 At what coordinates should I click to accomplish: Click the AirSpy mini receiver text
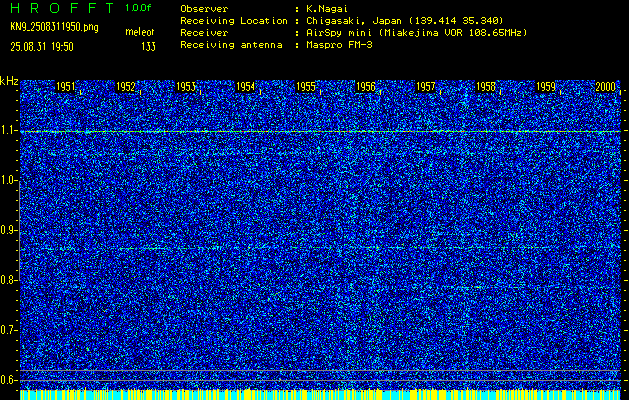[417, 32]
